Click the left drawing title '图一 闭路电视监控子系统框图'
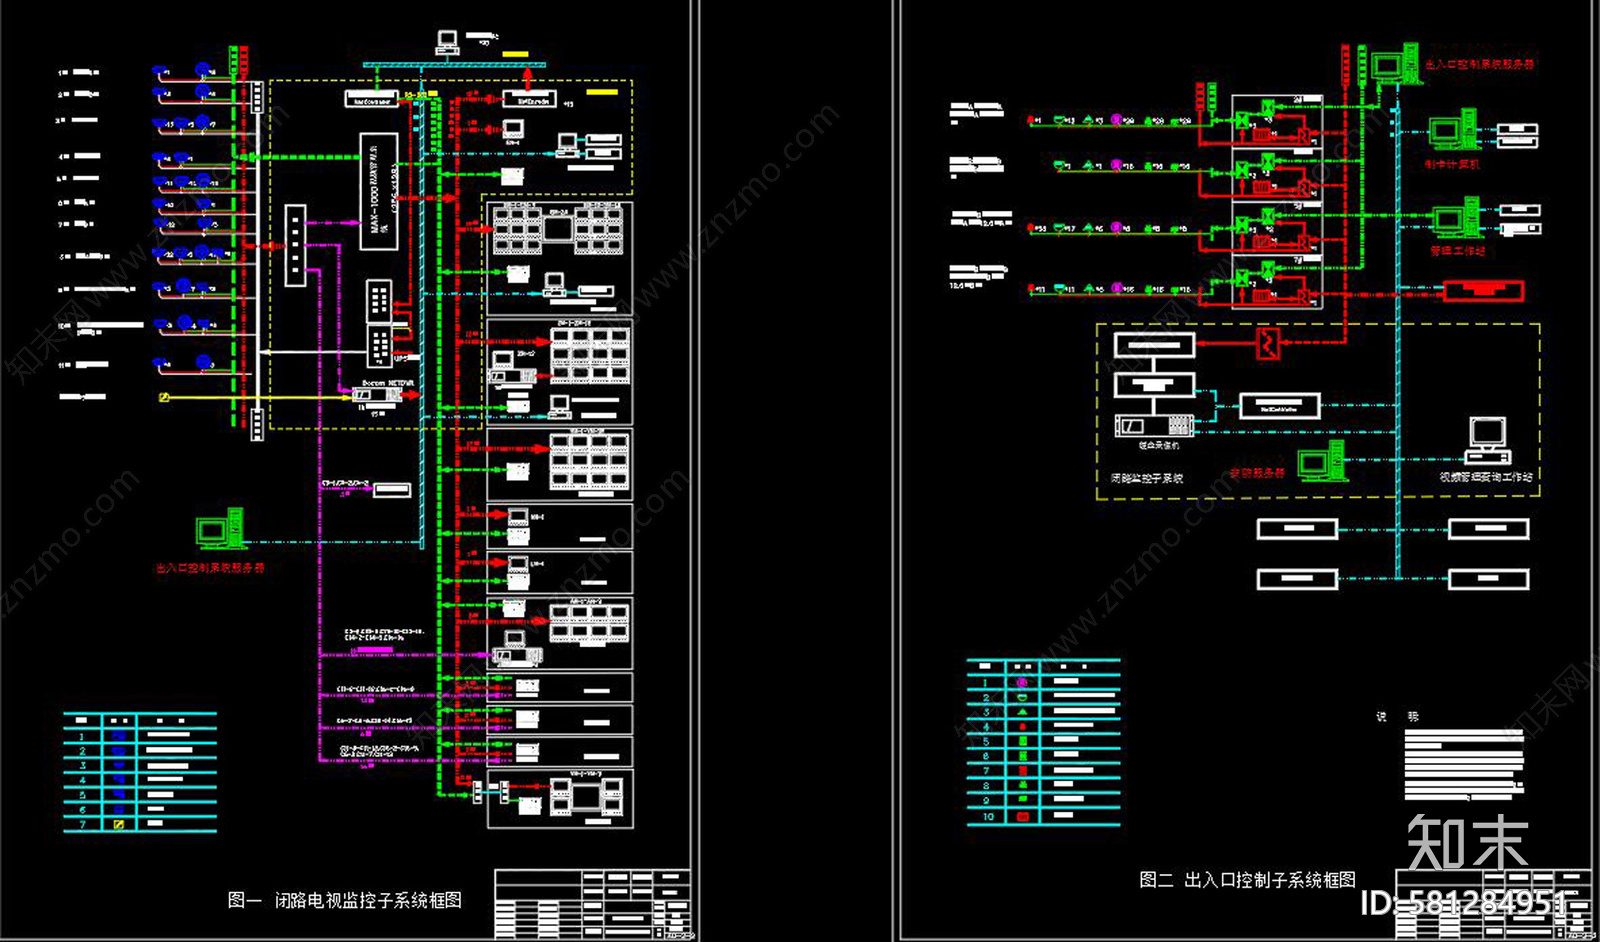 point(345,900)
